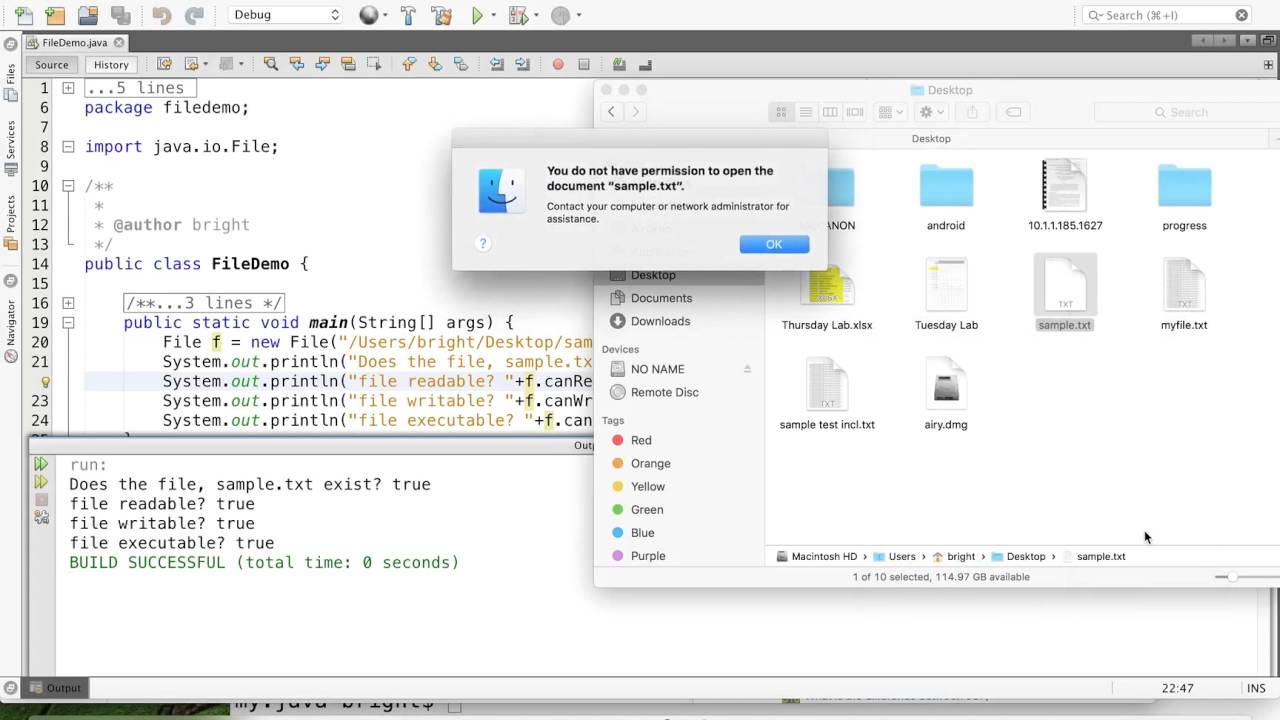
Task: Eject the NO NAME device in Finder sidebar
Action: point(747,369)
